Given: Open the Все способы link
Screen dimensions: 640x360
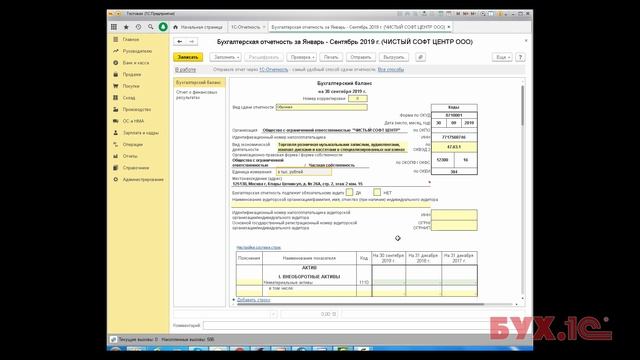Looking at the screenshot, I should 391,70.
